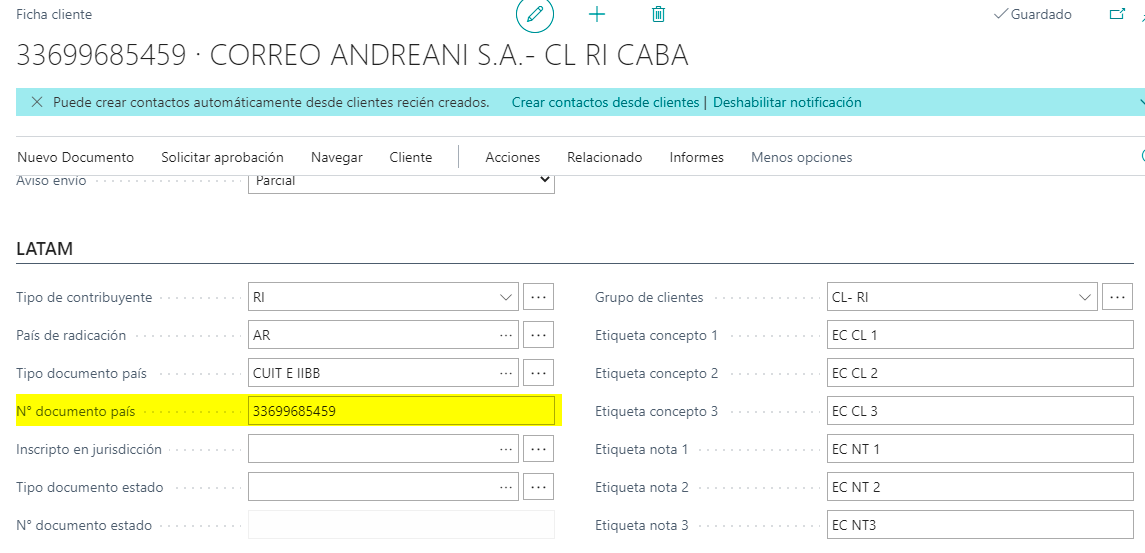Click Etiqueta nota 1 field
This screenshot has height=553, width=1145.
click(980, 449)
